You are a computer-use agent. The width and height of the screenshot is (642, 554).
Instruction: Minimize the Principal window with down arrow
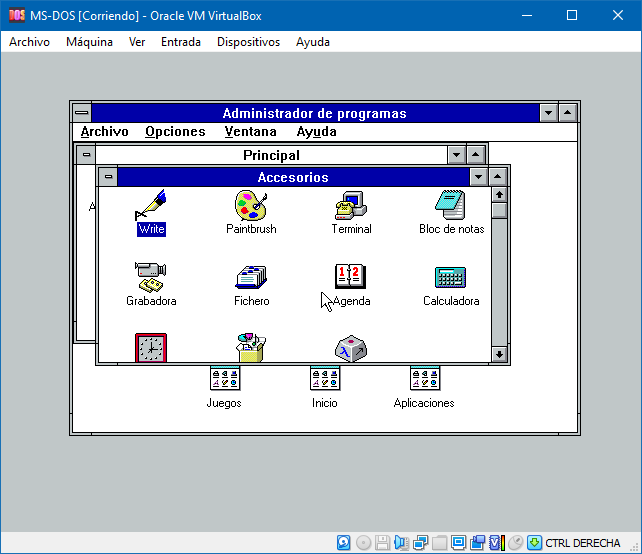click(x=456, y=155)
